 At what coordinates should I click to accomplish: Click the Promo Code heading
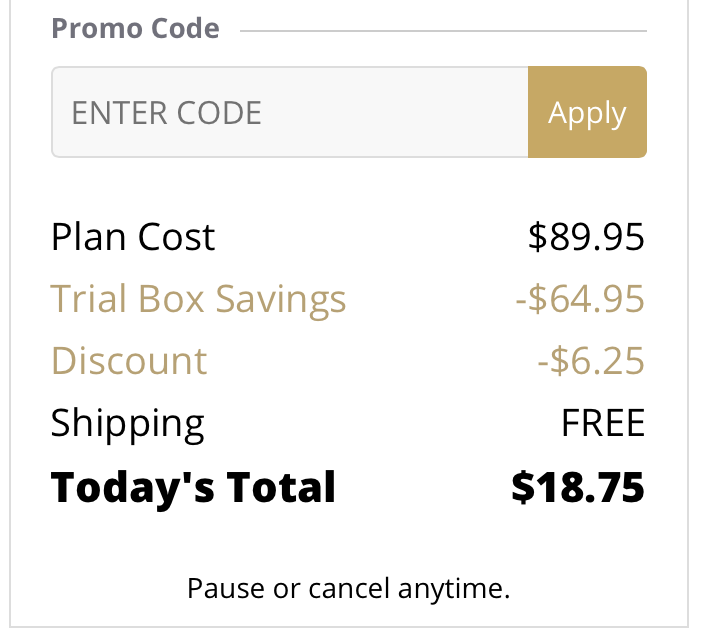135,28
